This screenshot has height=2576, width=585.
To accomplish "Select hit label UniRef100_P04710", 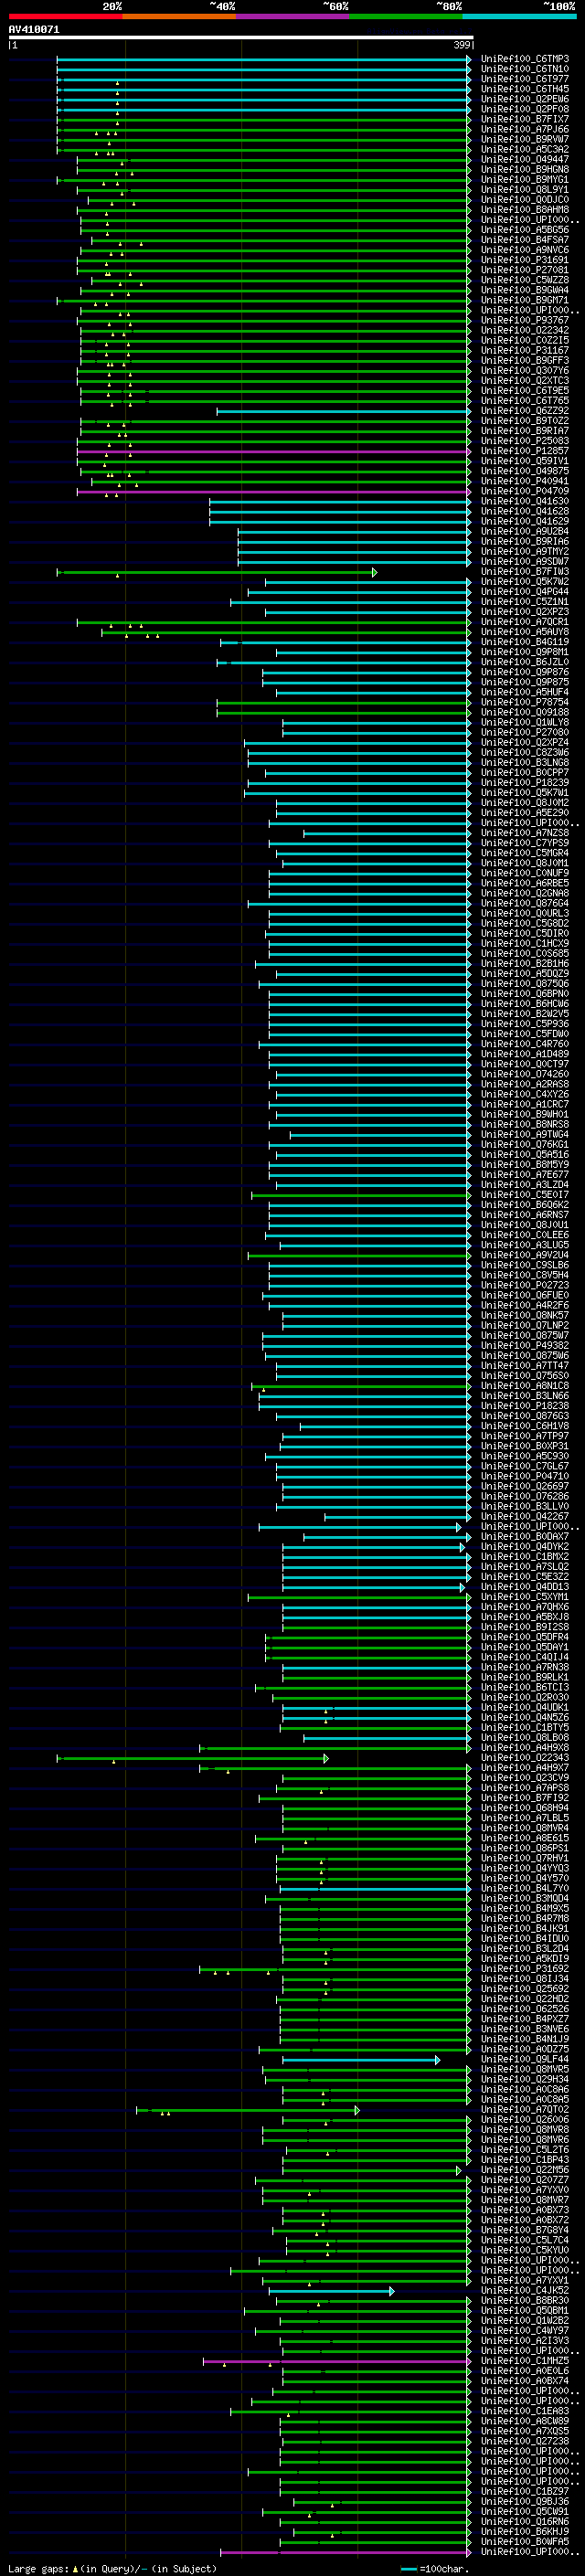I will (525, 1476).
